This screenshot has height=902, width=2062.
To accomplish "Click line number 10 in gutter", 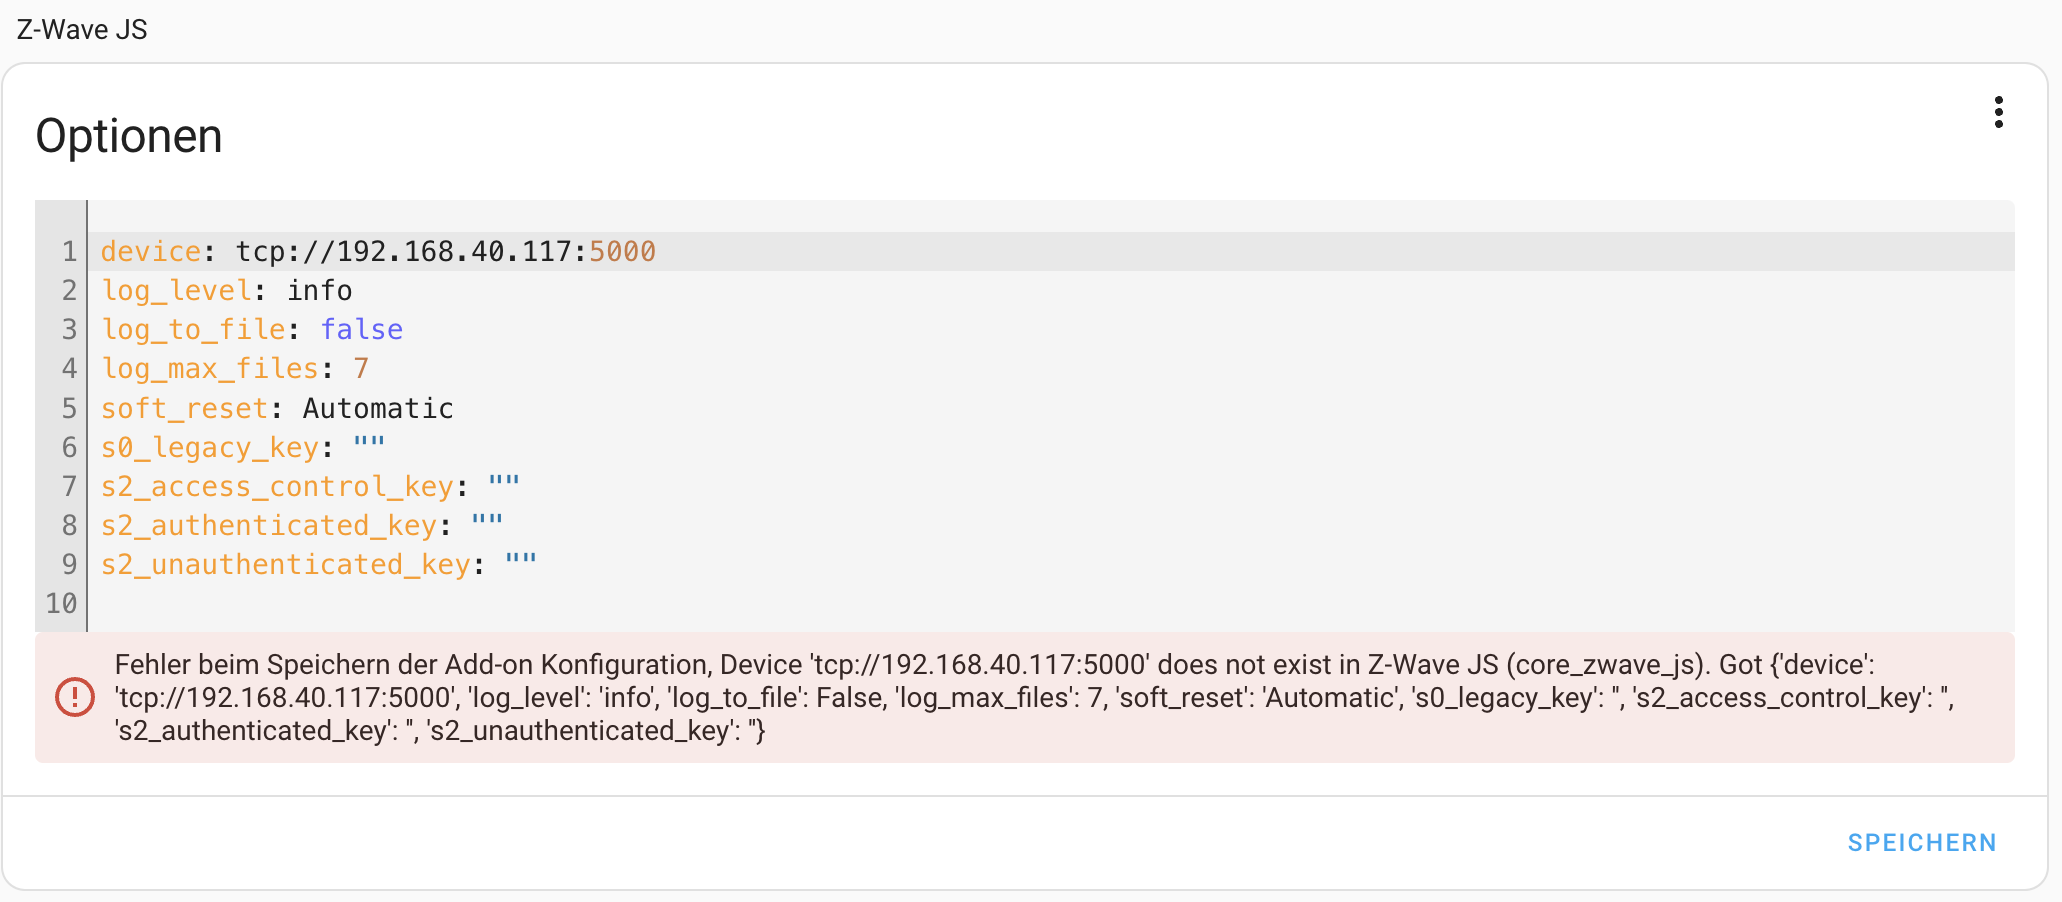I will [x=61, y=603].
